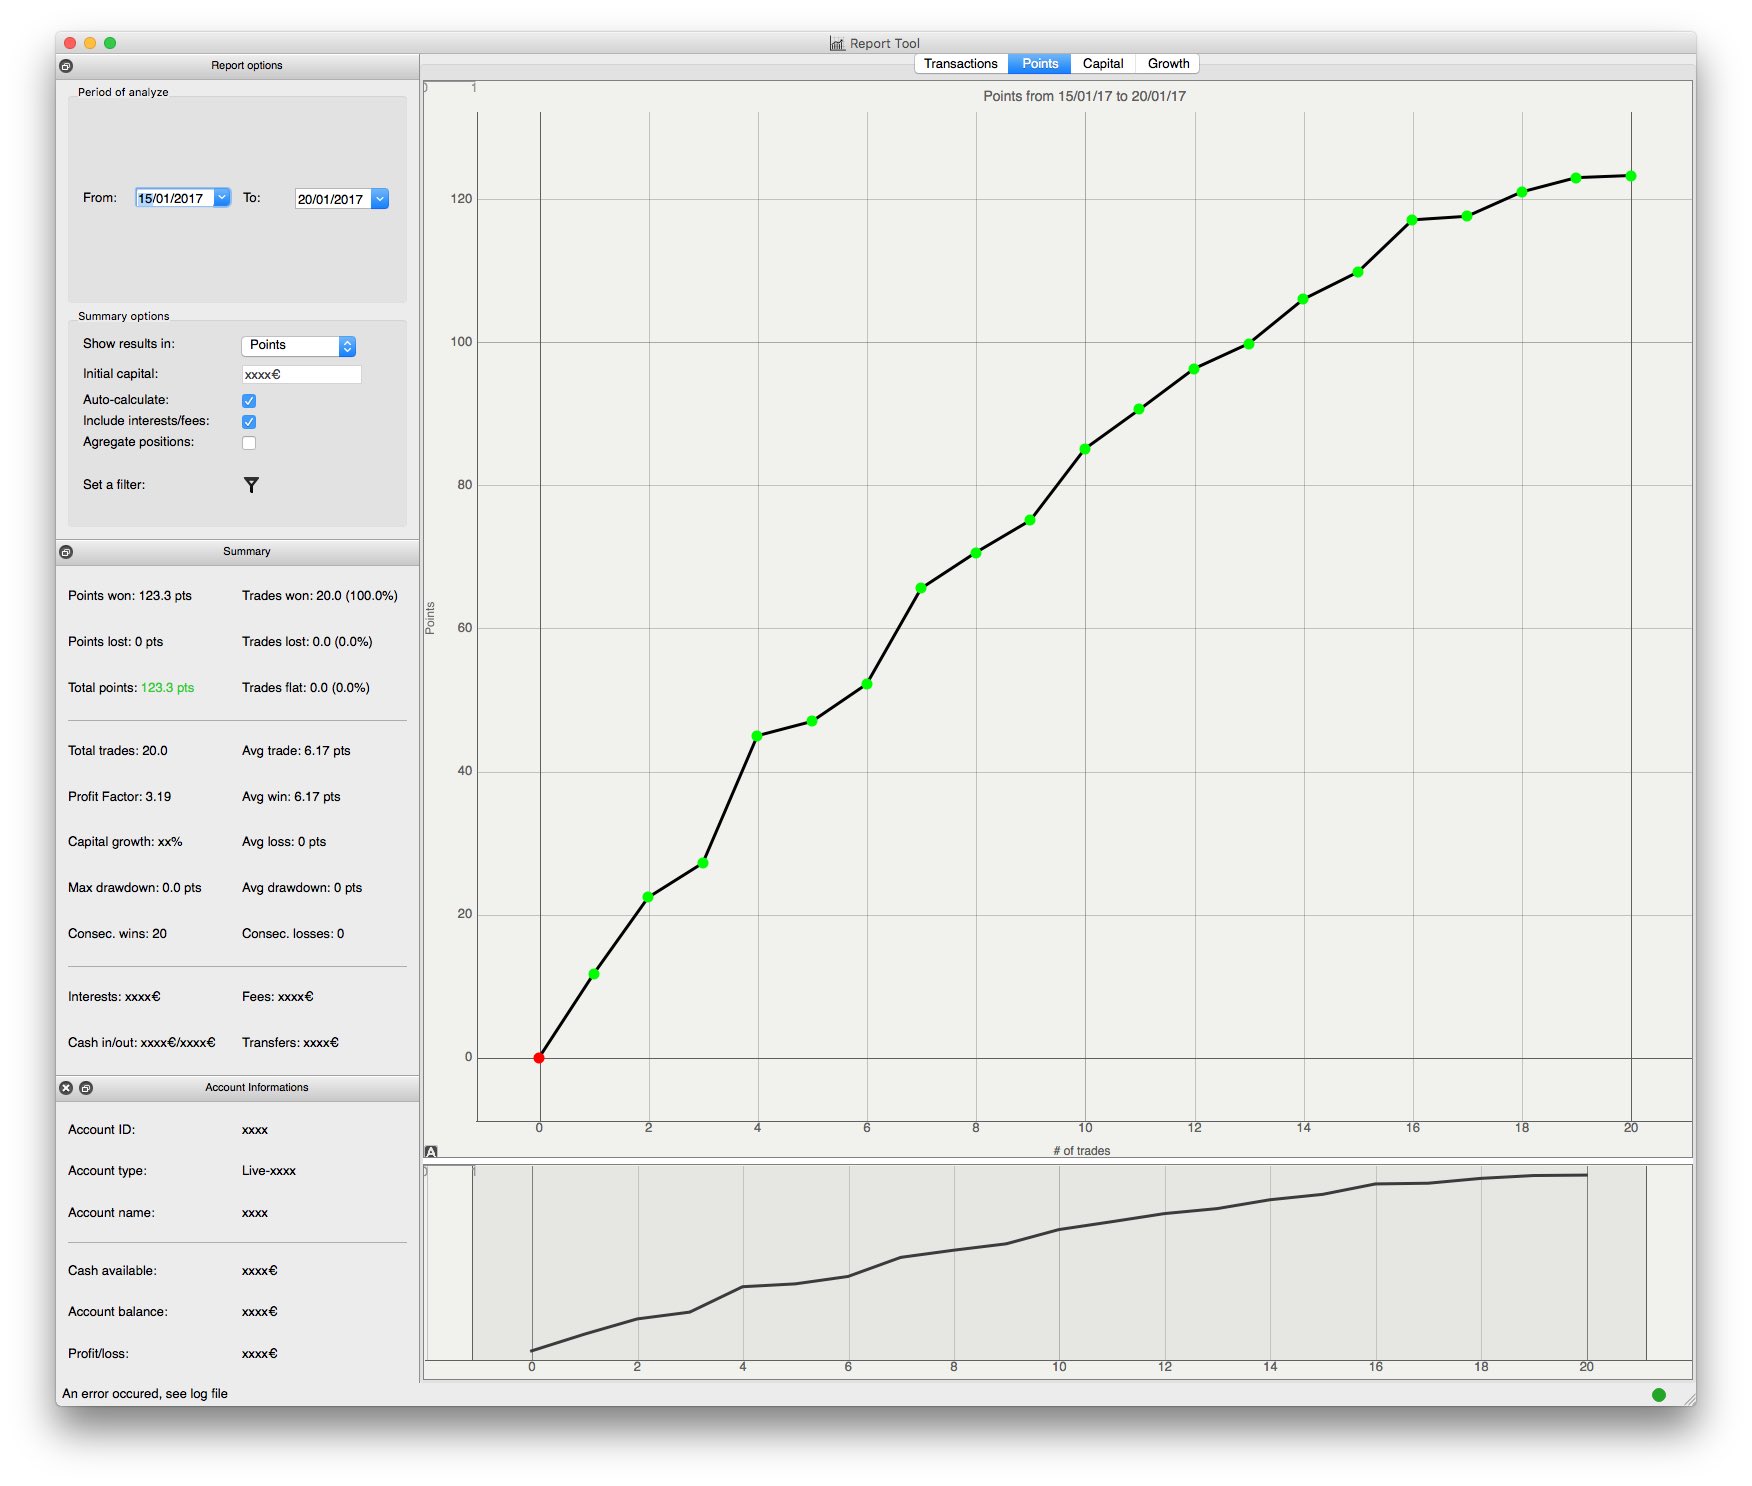Click the Initial capital input field
1752x1486 pixels.
click(301, 375)
